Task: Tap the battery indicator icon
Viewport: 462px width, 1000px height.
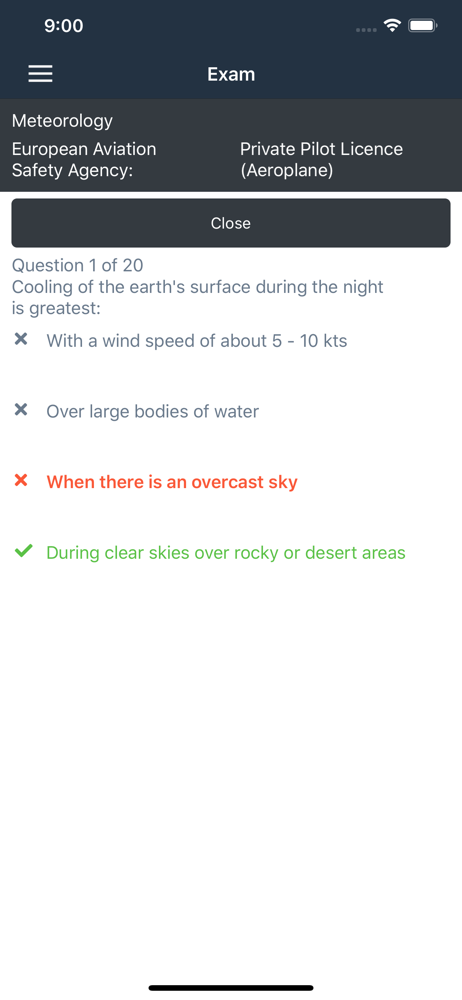Action: point(422,26)
